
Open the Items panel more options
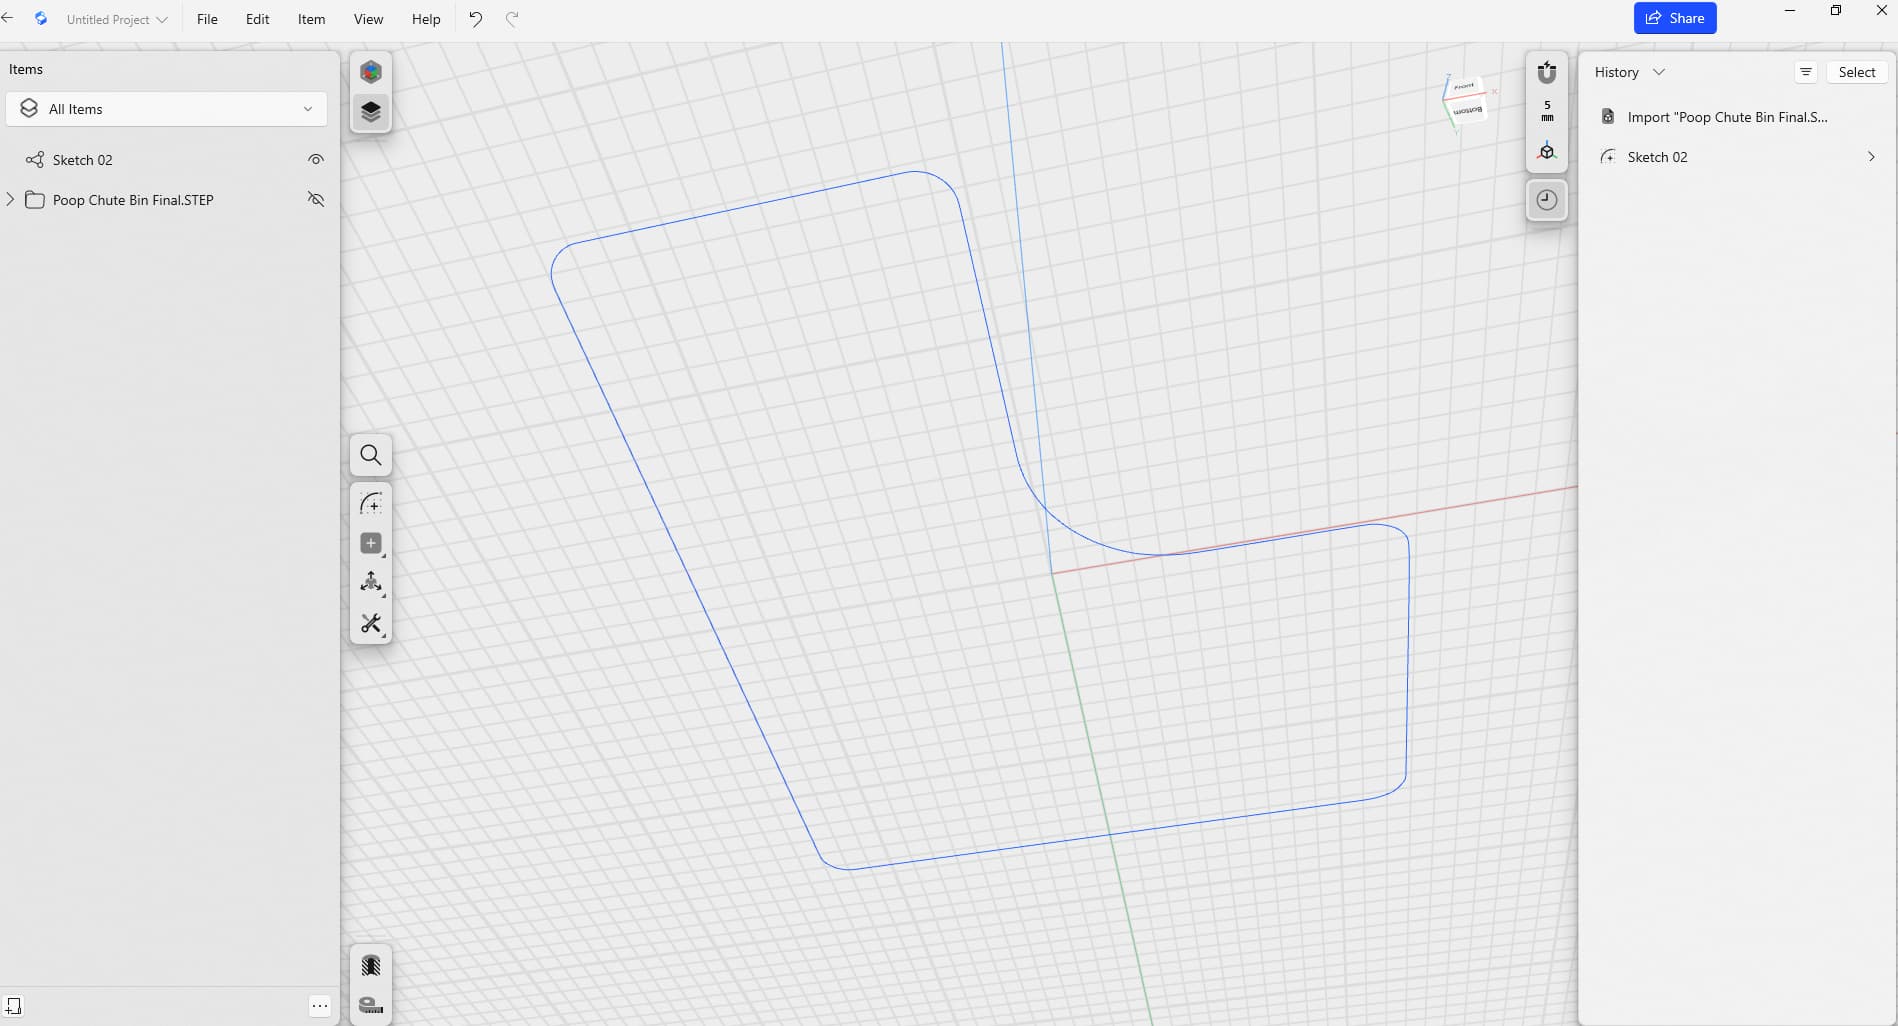(320, 1006)
